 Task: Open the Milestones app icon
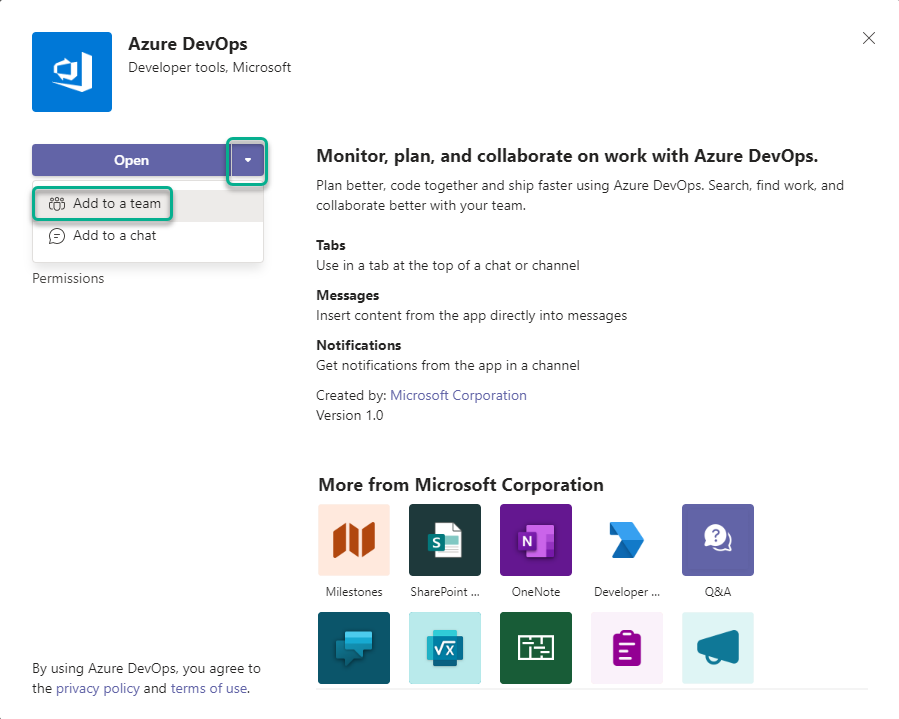[x=354, y=540]
